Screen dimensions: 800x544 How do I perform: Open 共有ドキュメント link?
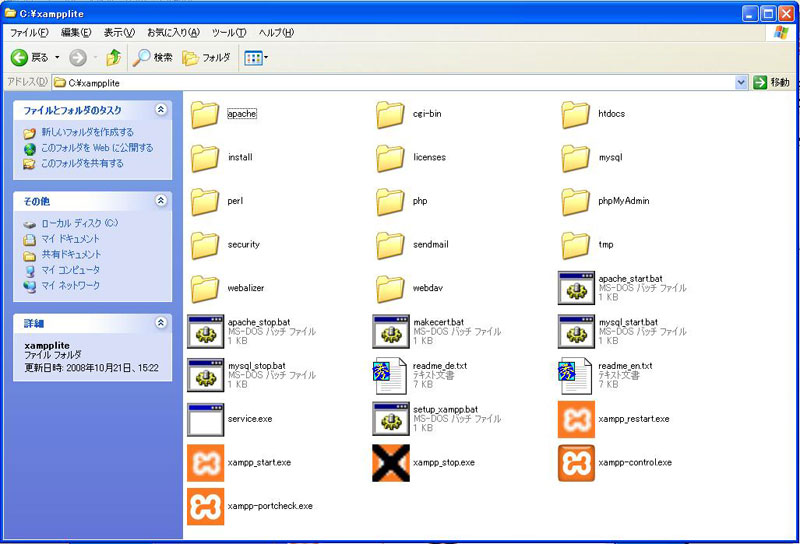point(71,254)
